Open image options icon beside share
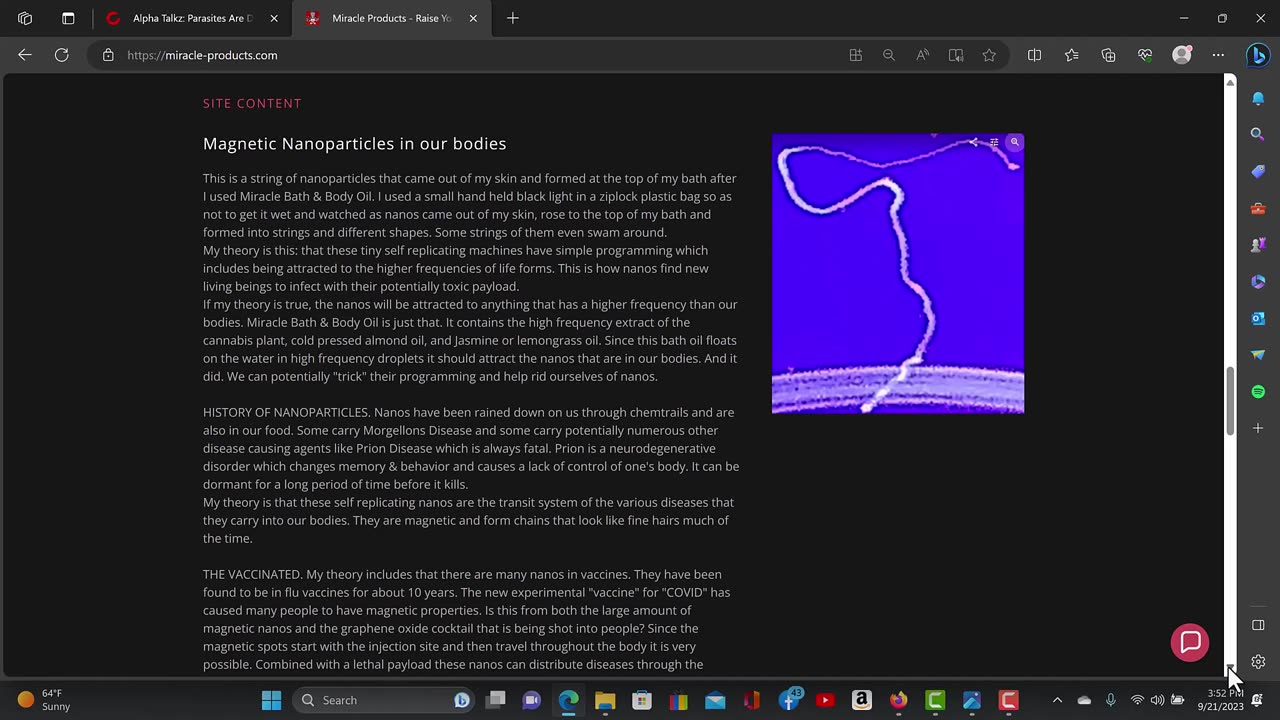This screenshot has height=720, width=1280. tap(994, 143)
